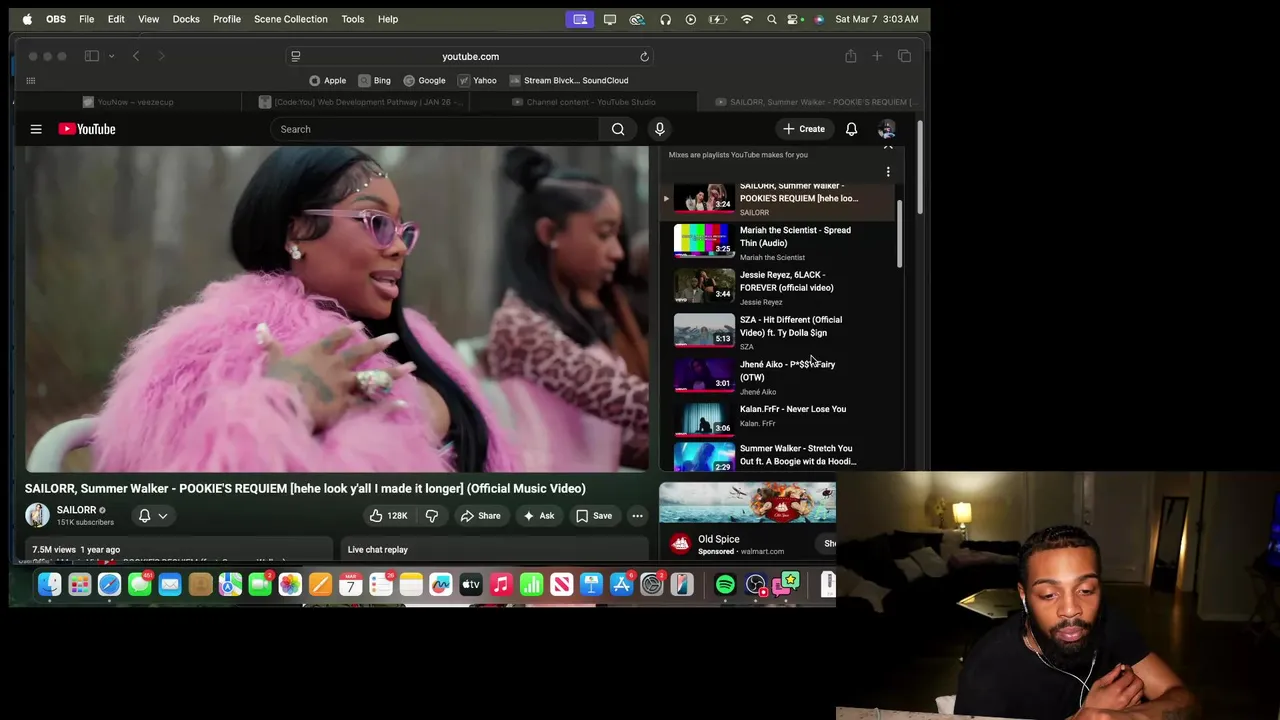
Task: Open the SAILORR channel name link
Action: click(76, 510)
